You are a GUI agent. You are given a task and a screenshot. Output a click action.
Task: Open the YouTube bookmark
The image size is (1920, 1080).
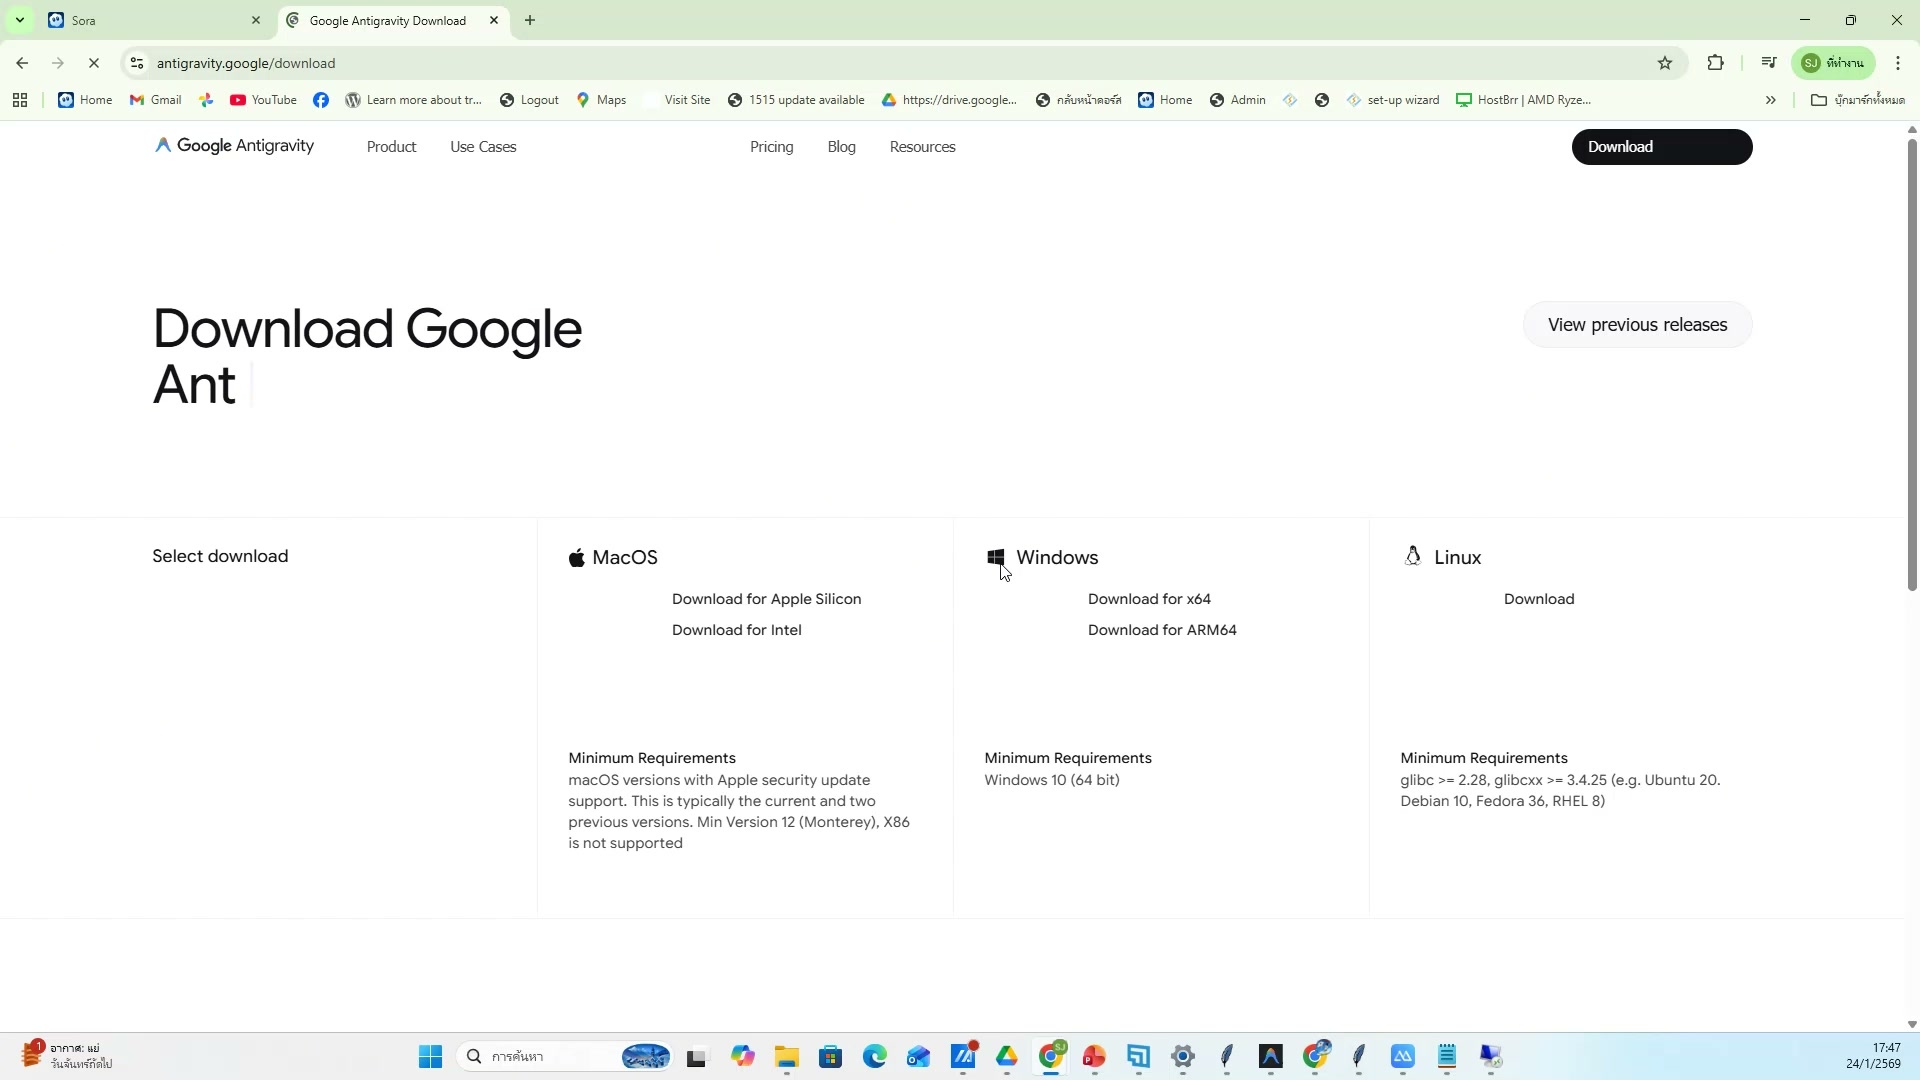click(x=263, y=100)
